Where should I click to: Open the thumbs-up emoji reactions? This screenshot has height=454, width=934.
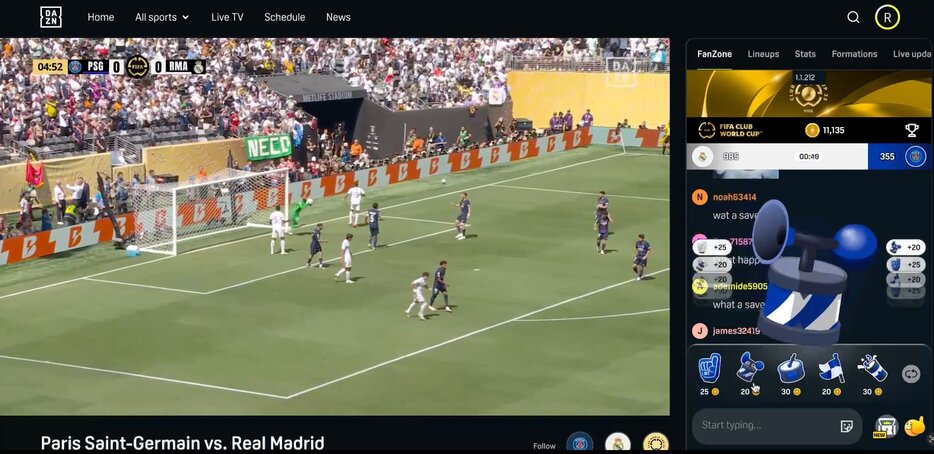[914, 426]
